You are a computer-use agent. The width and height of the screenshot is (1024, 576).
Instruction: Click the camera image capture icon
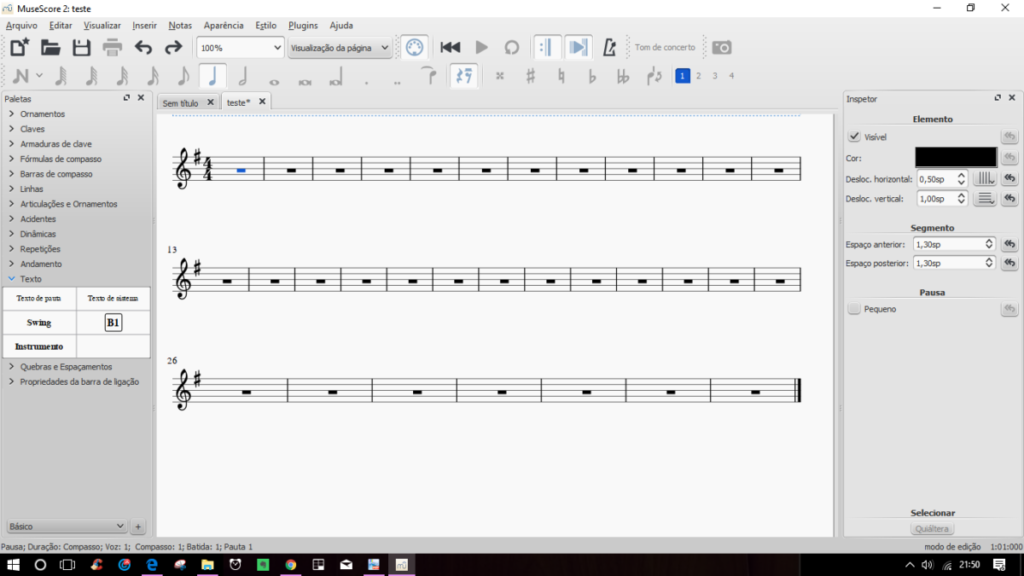click(721, 47)
